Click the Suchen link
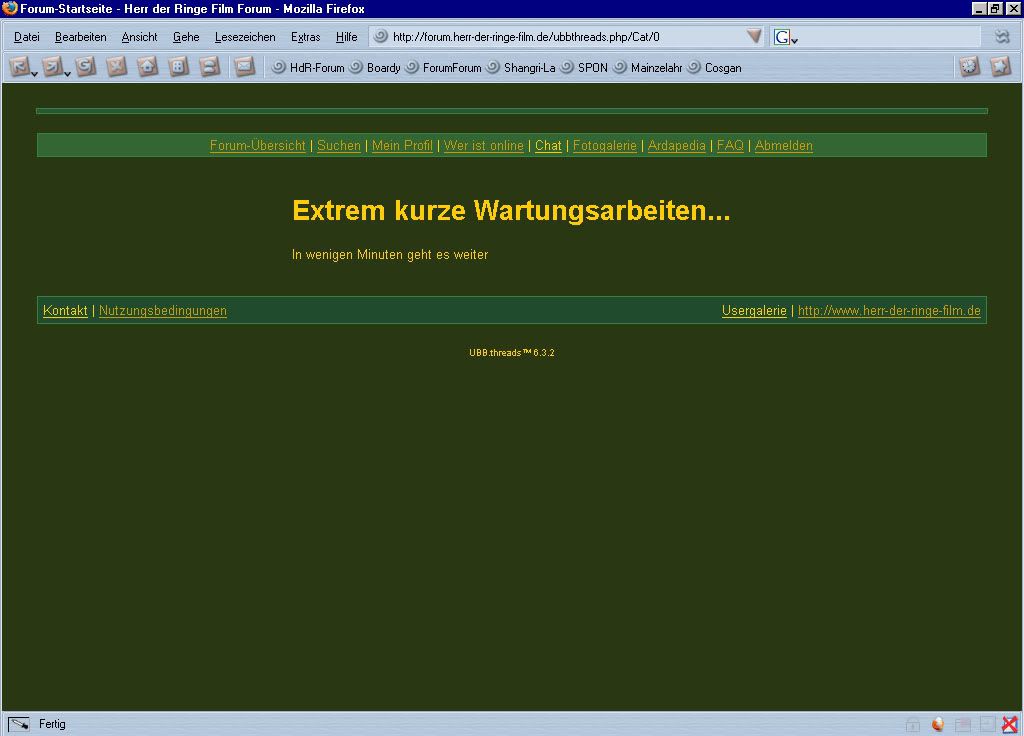This screenshot has width=1024, height=736. click(338, 146)
